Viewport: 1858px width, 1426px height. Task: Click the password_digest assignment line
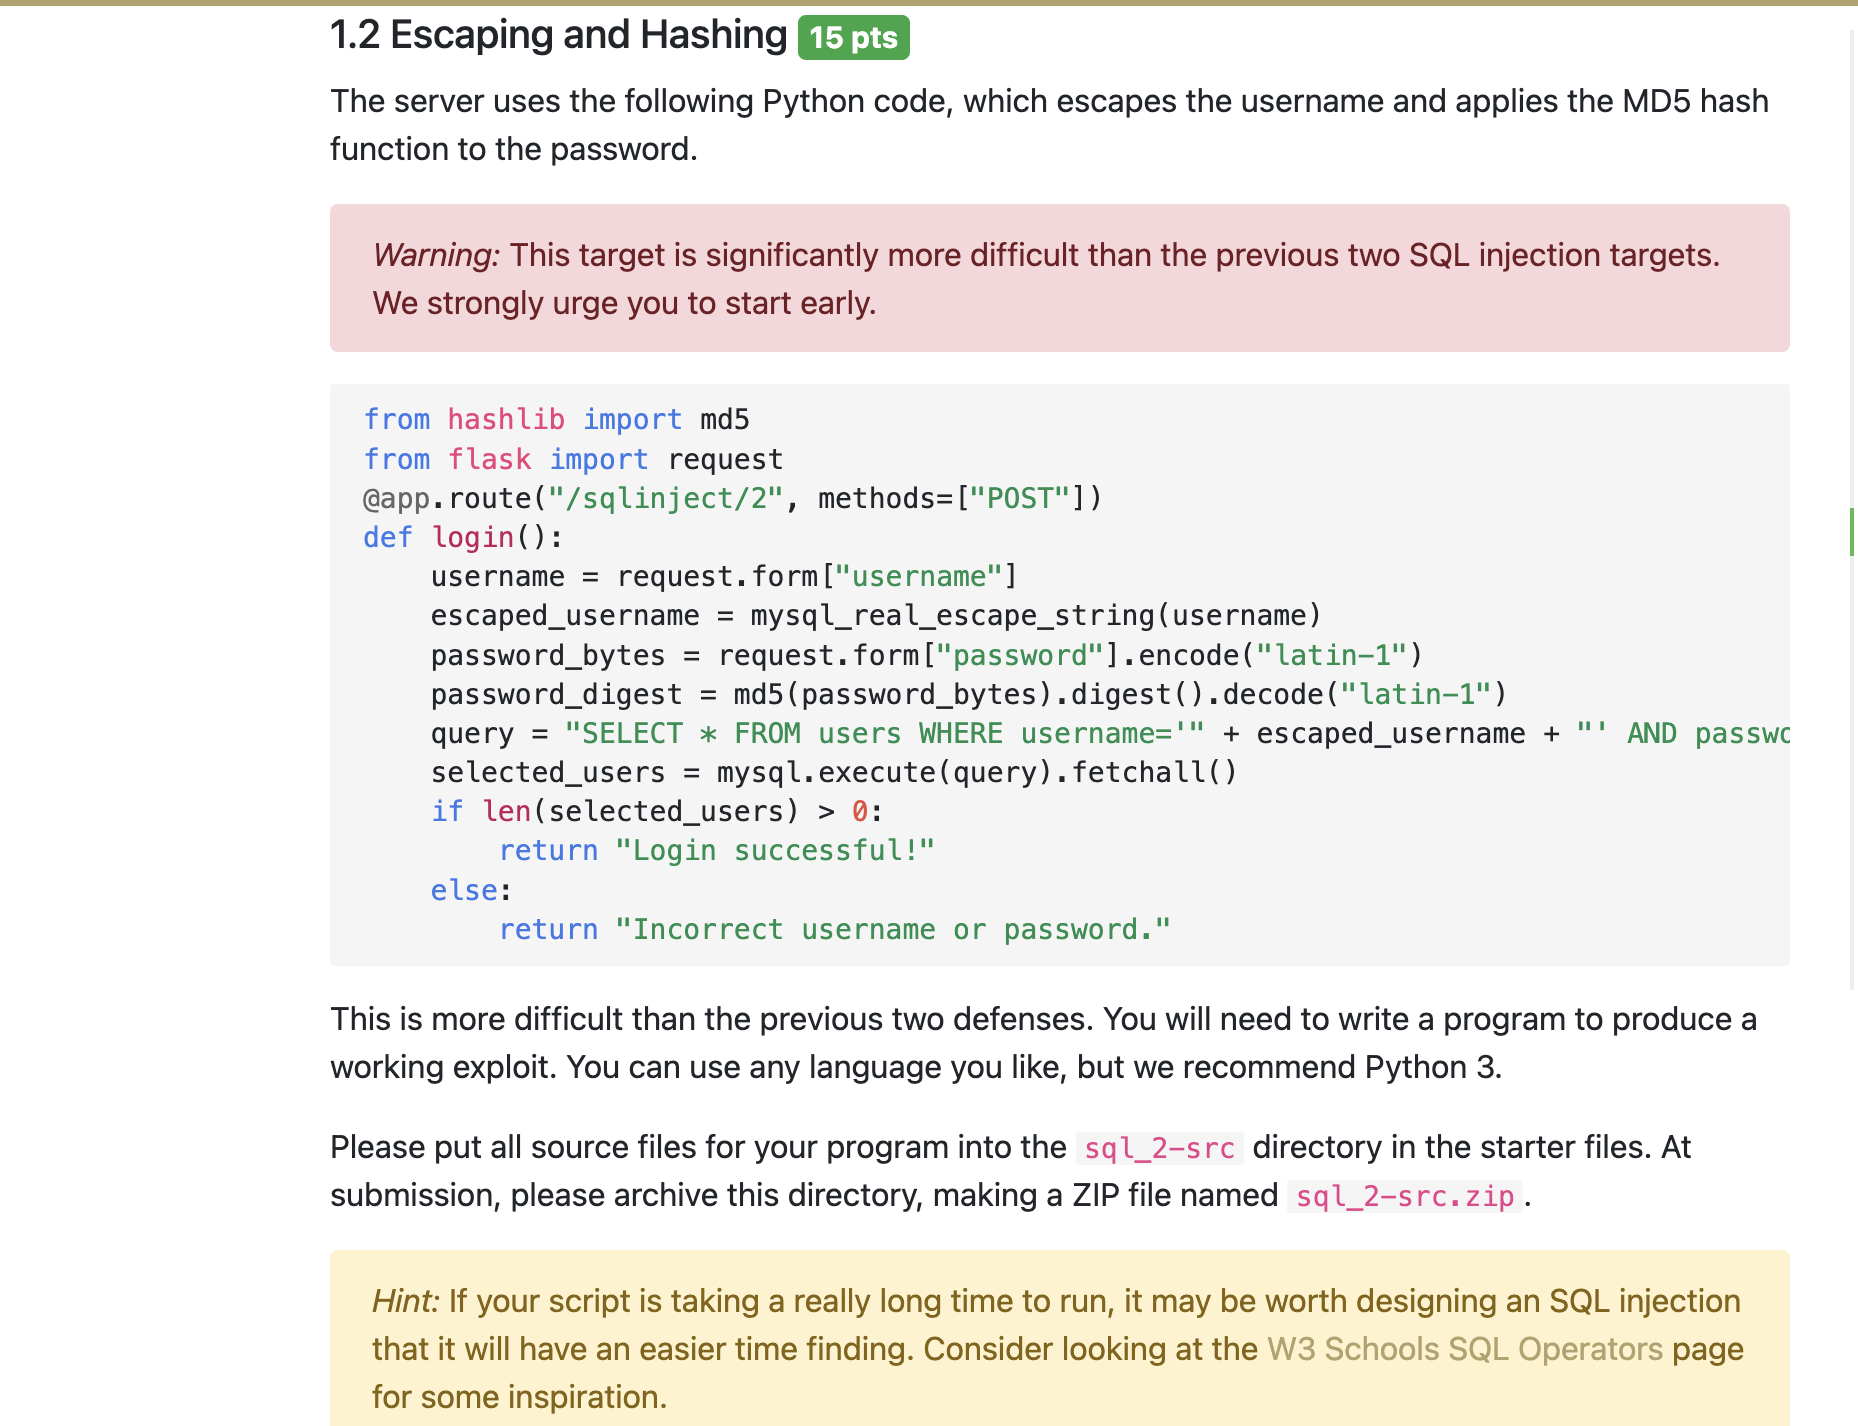967,693
